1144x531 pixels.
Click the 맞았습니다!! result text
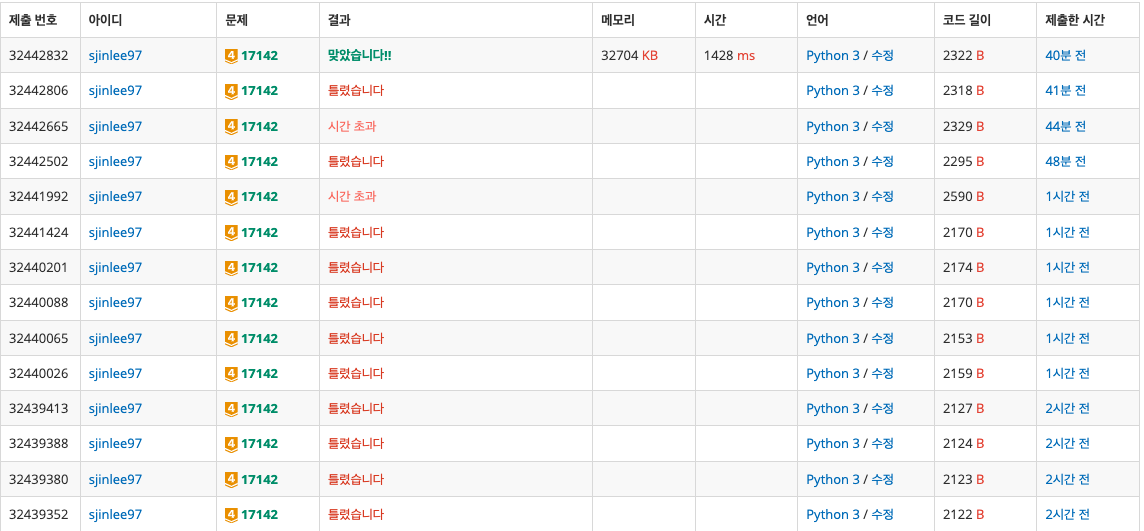click(360, 55)
